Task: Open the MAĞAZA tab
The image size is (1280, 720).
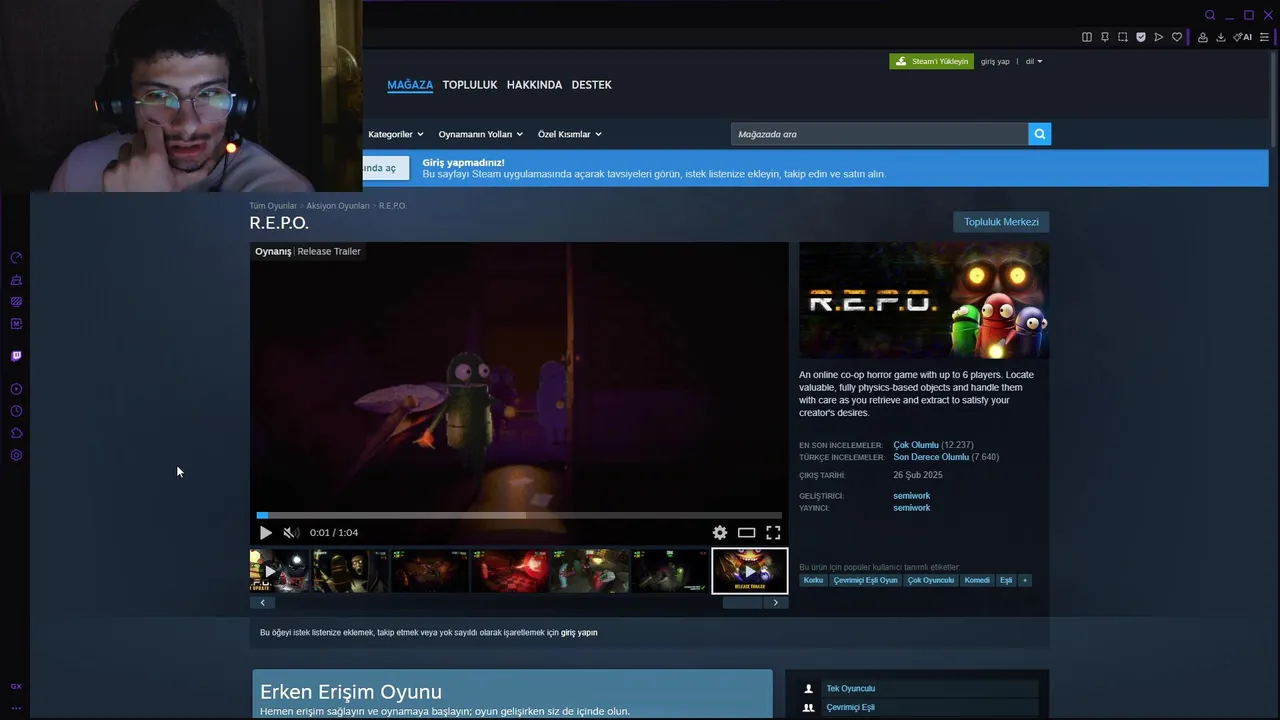Action: pos(410,85)
